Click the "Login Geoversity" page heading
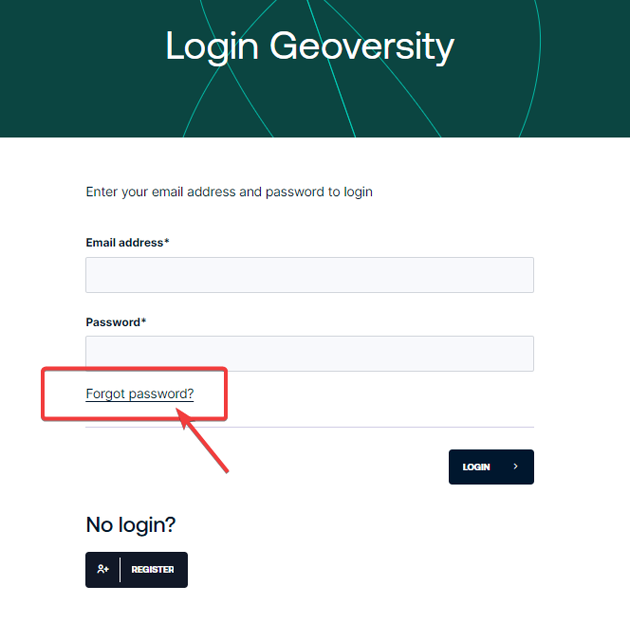Screen dimensions: 630x623 (309, 46)
